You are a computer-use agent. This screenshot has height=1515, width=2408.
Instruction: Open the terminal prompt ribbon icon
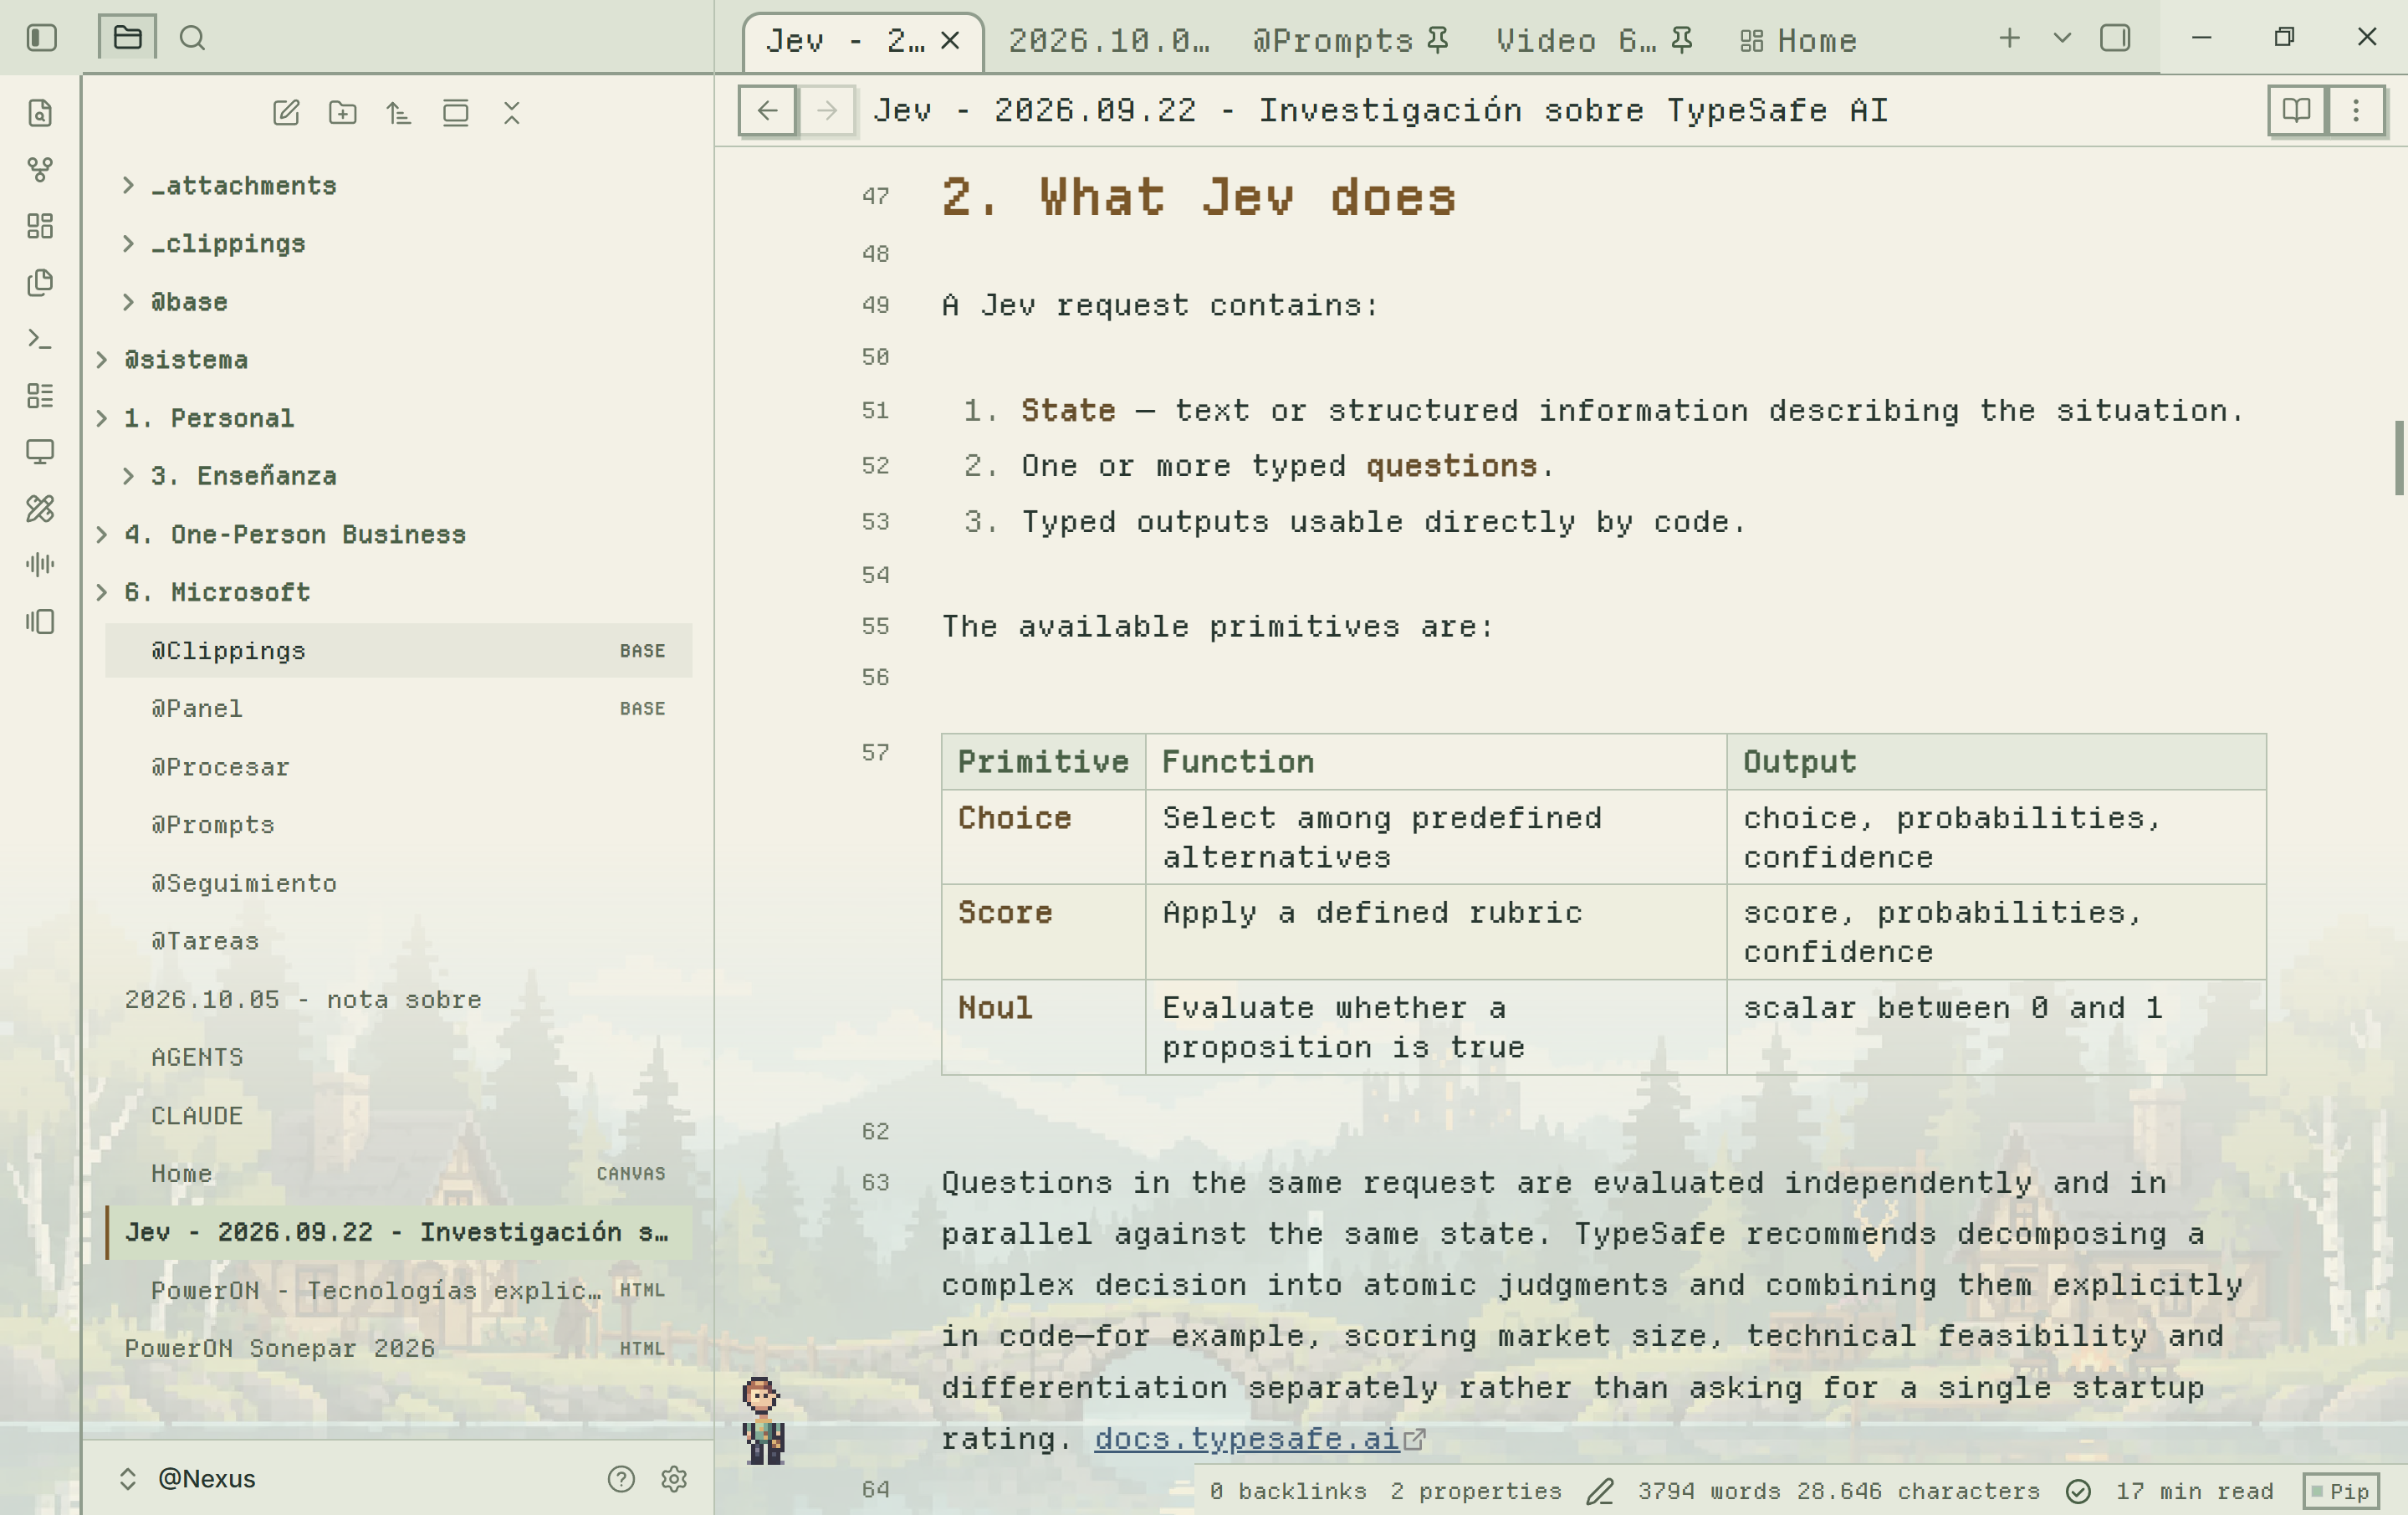coord(40,339)
